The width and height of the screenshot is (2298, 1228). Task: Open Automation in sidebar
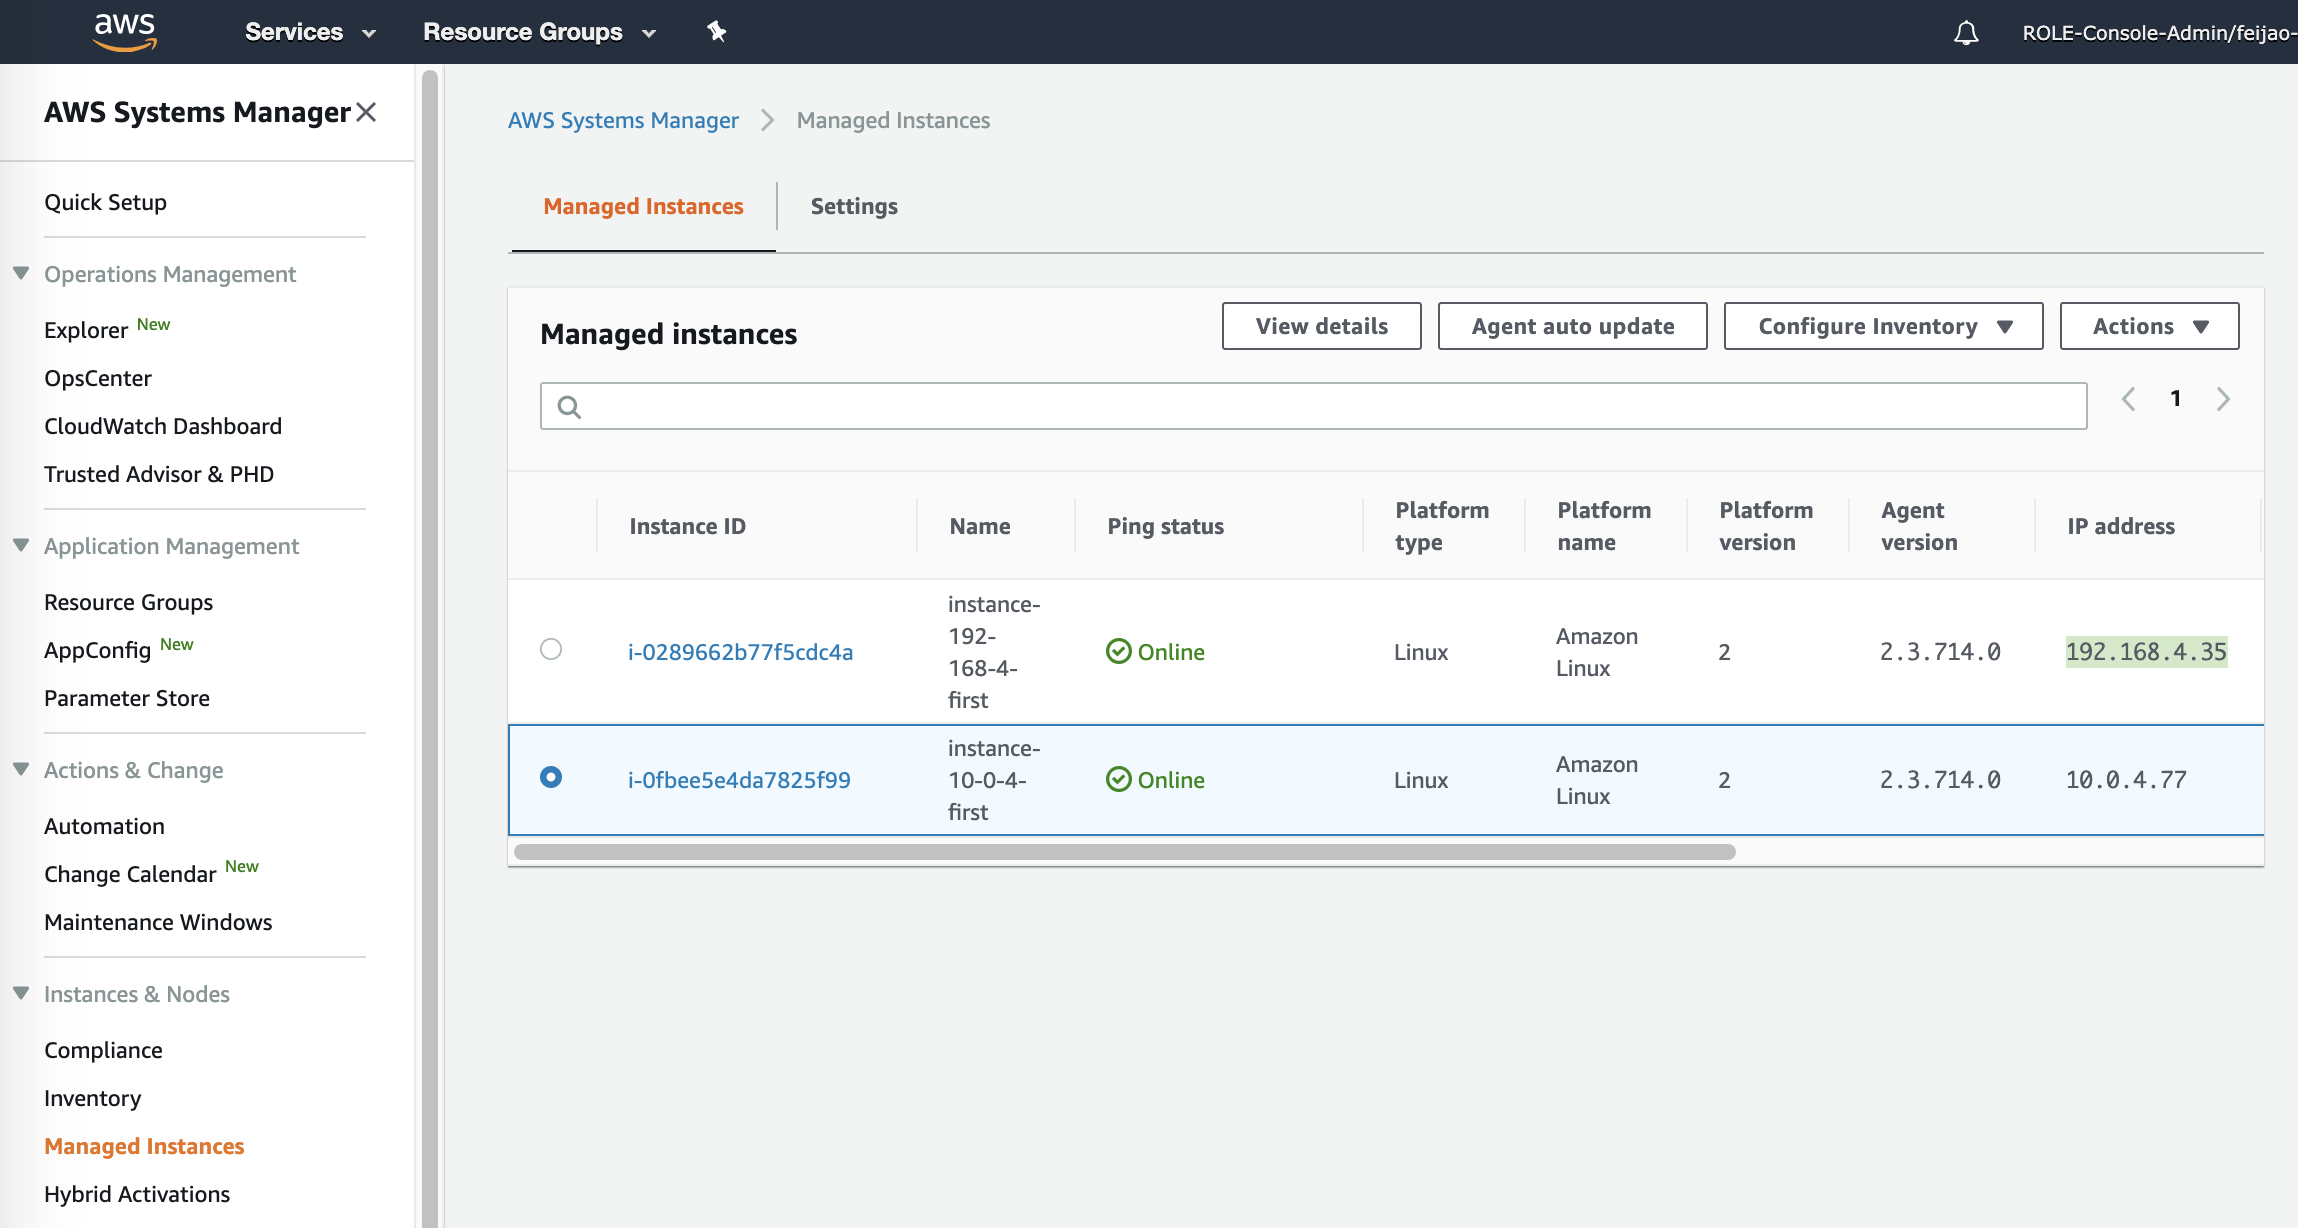pyautogui.click(x=104, y=826)
